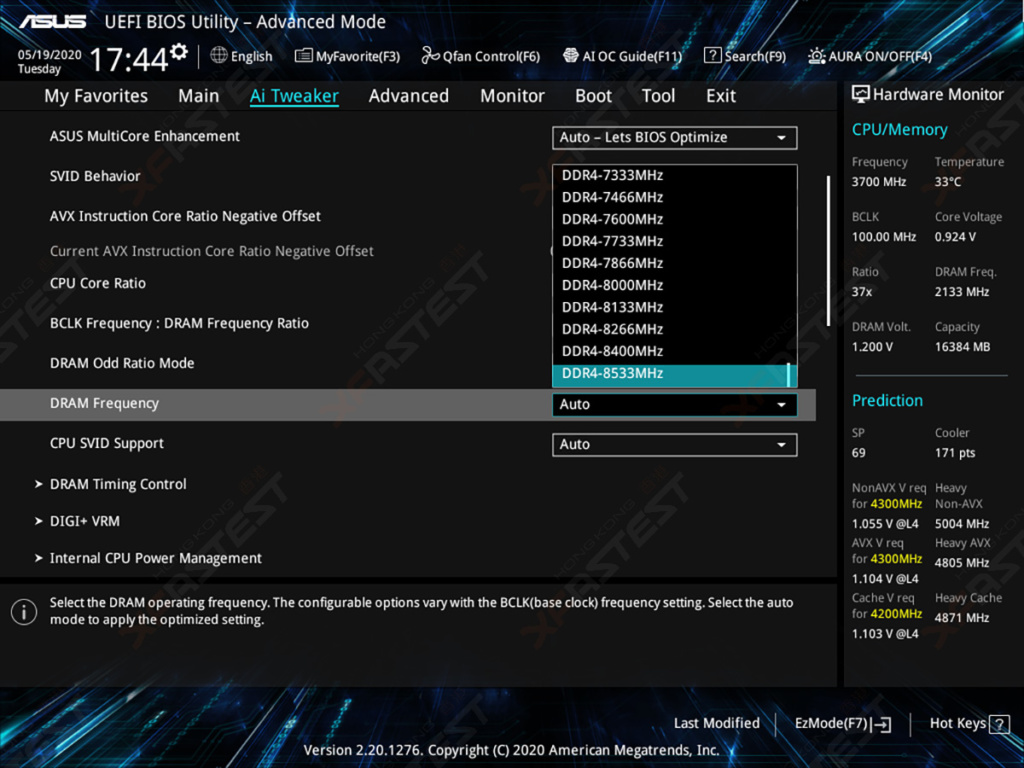1024x768 pixels.
Task: Click the Prediction section heading
Action: tap(887, 400)
